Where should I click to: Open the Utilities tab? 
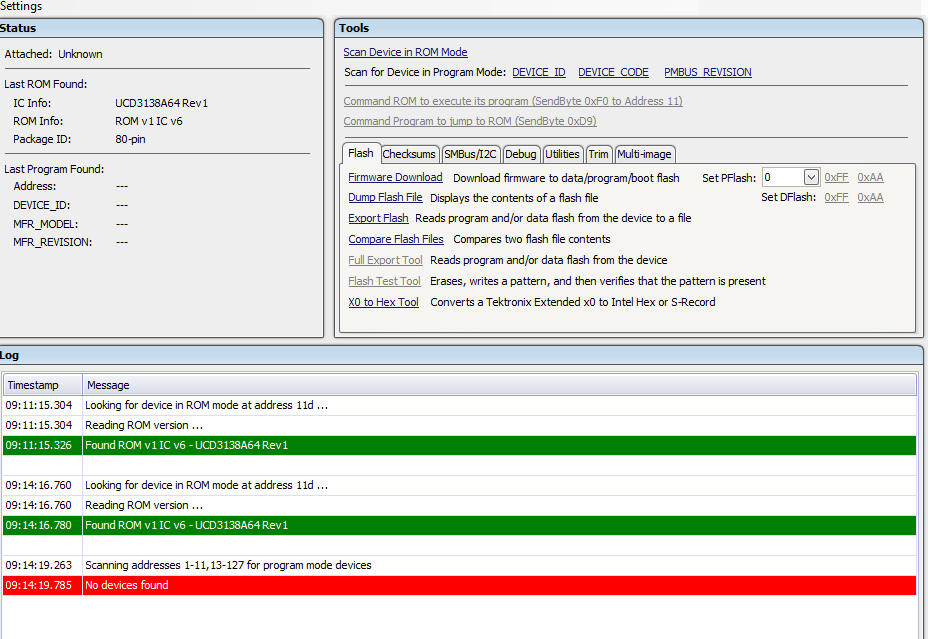562,154
